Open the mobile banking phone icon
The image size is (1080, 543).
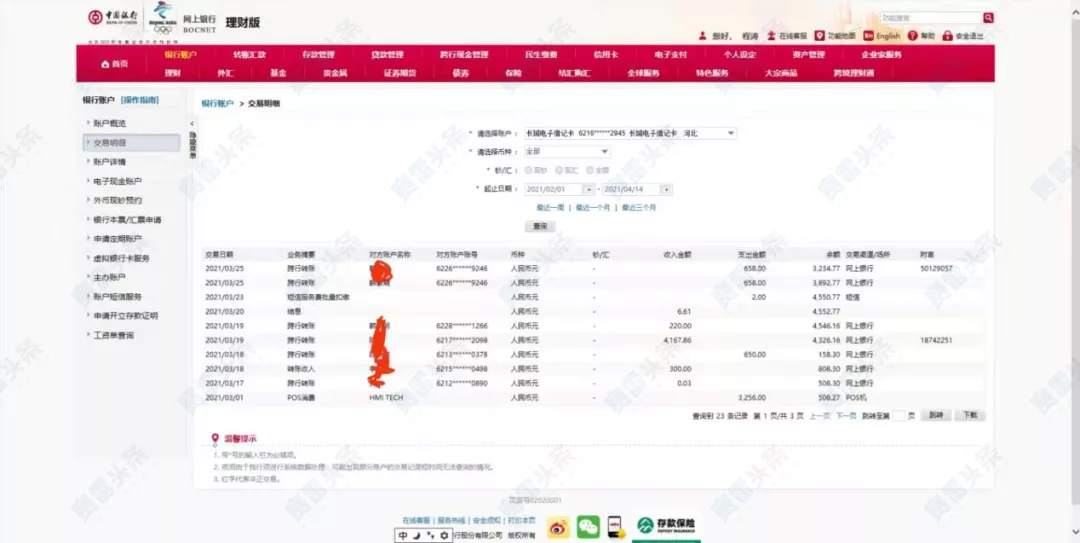tap(616, 527)
